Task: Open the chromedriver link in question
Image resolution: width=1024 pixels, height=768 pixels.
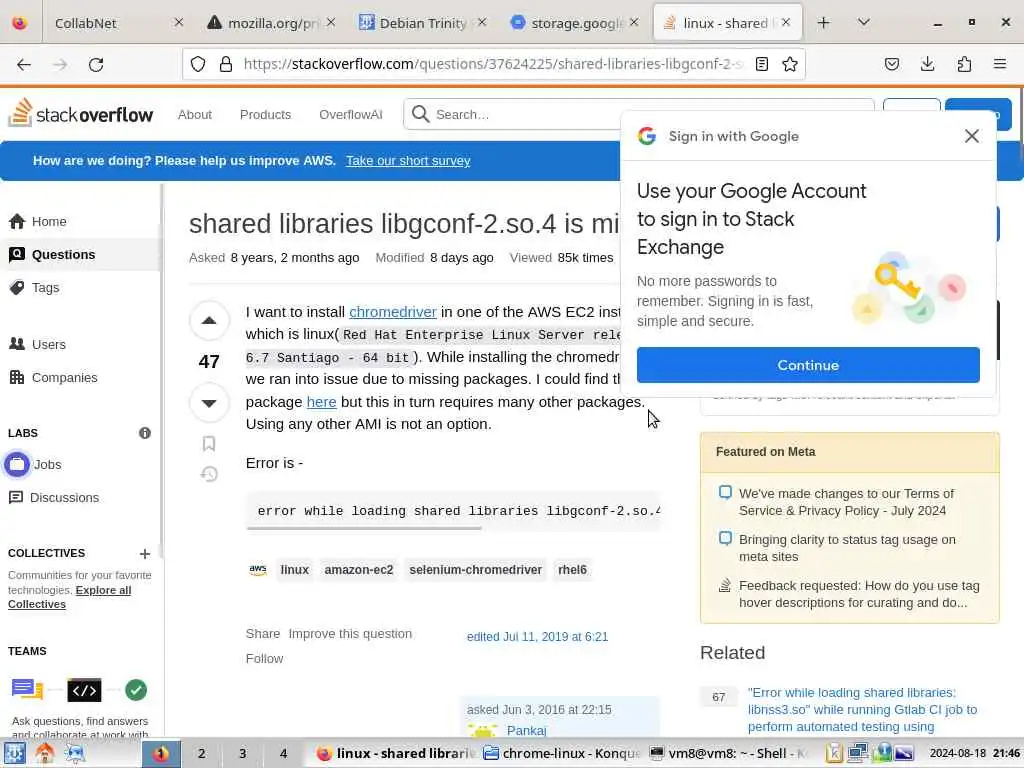Action: point(392,312)
